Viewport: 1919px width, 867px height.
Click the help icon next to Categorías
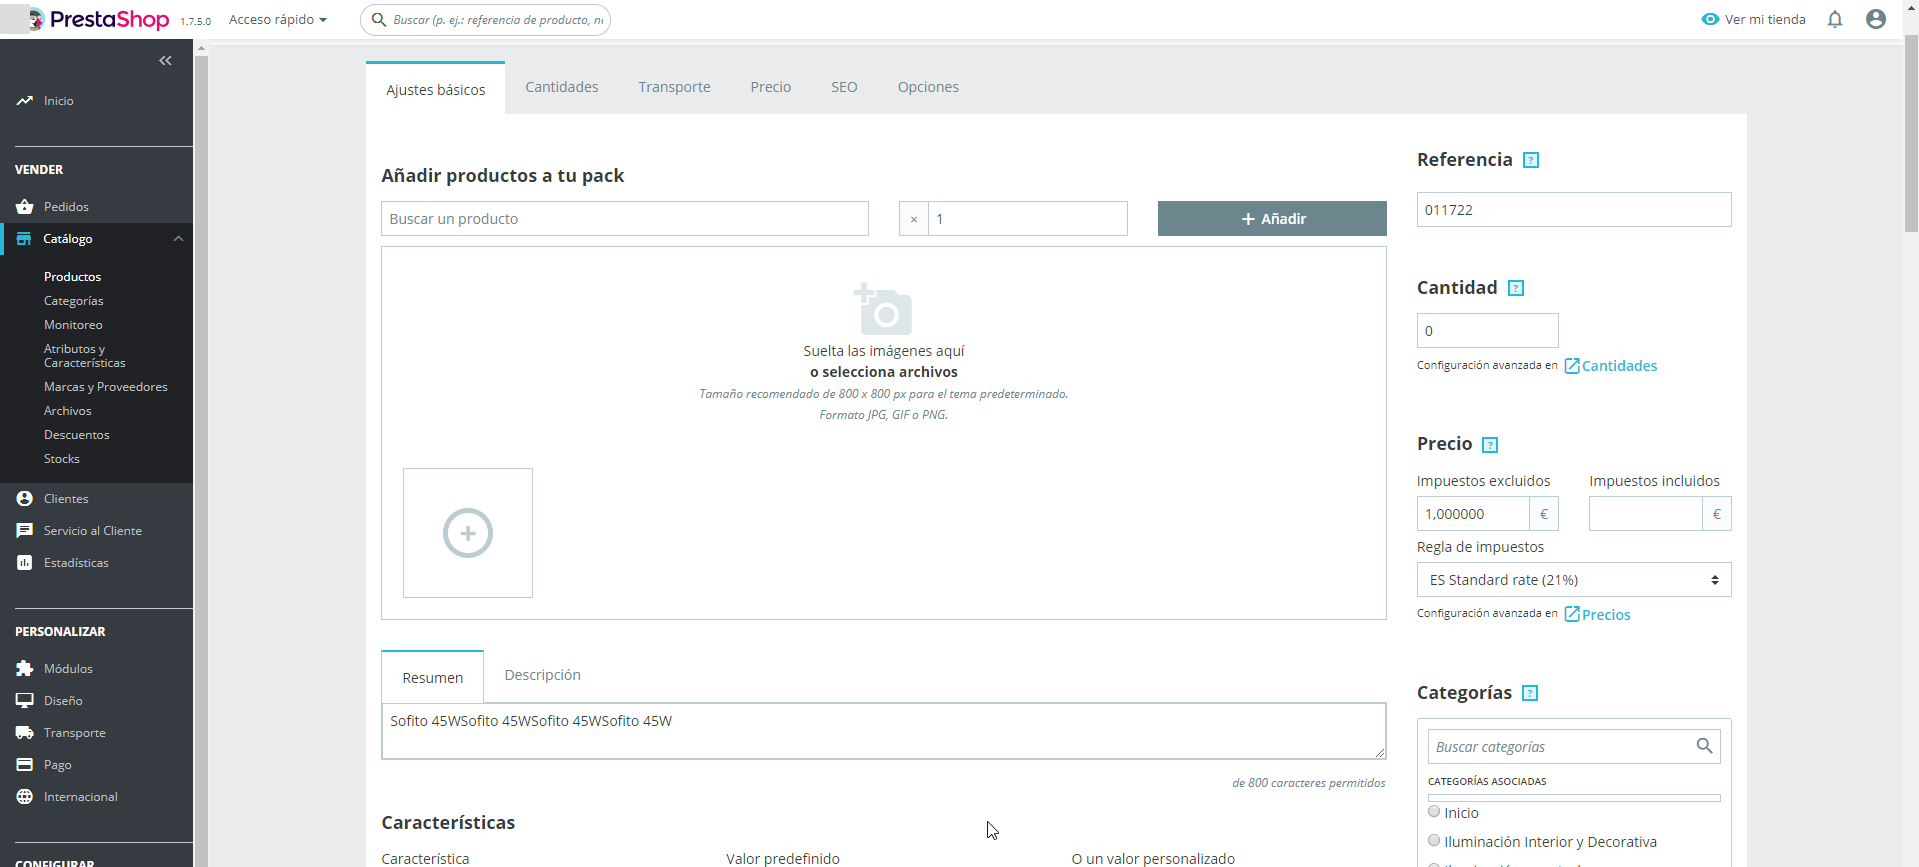[1530, 693]
